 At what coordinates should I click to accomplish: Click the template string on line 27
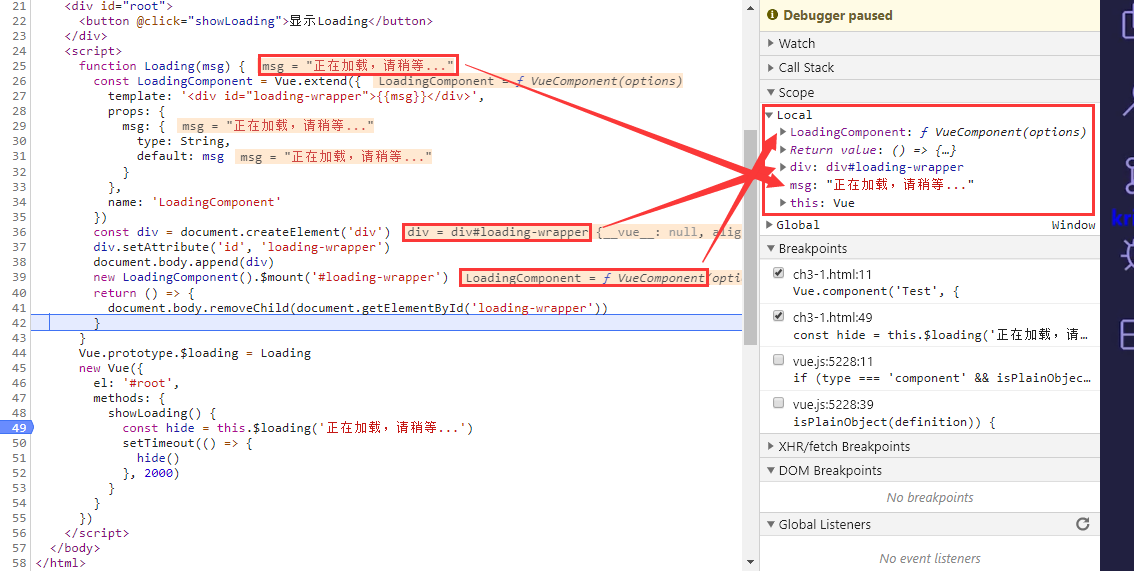328,96
